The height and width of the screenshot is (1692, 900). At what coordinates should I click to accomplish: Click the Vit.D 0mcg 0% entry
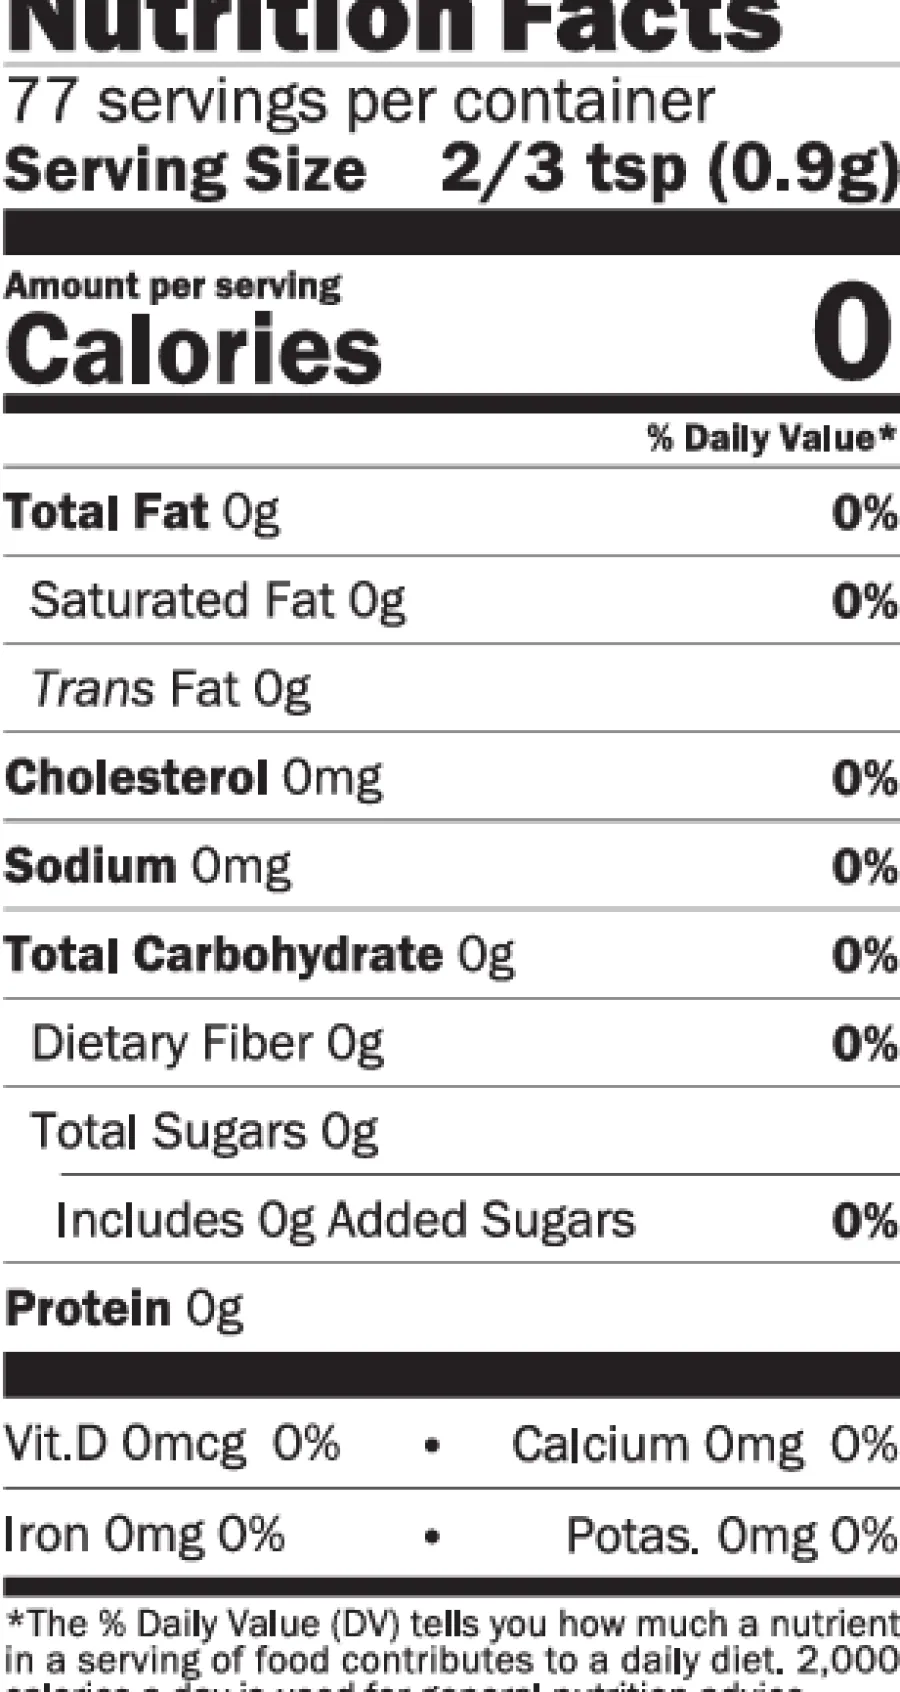pyautogui.click(x=172, y=1445)
